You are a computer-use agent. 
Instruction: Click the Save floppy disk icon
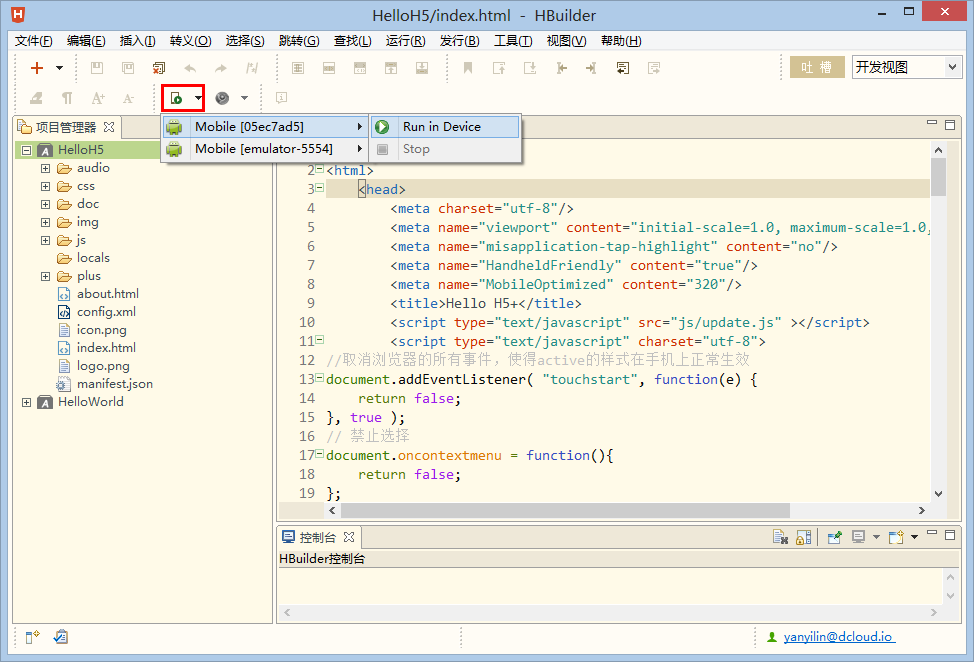click(x=97, y=68)
